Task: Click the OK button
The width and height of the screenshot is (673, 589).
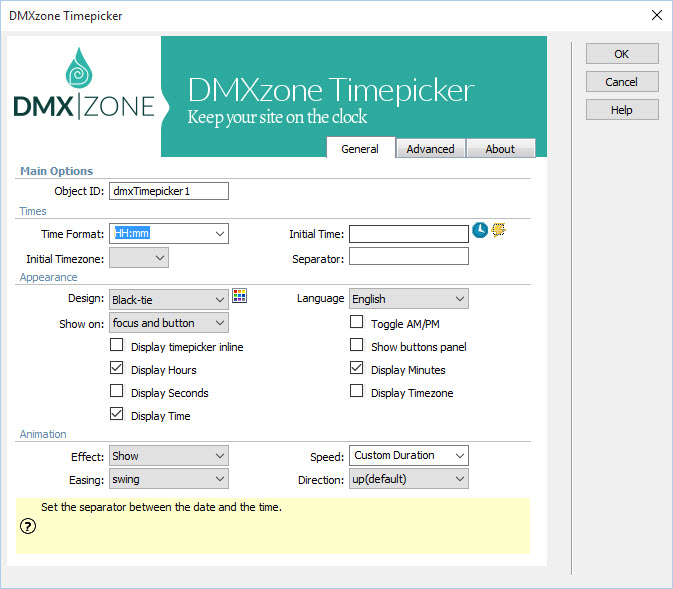Action: click(622, 54)
